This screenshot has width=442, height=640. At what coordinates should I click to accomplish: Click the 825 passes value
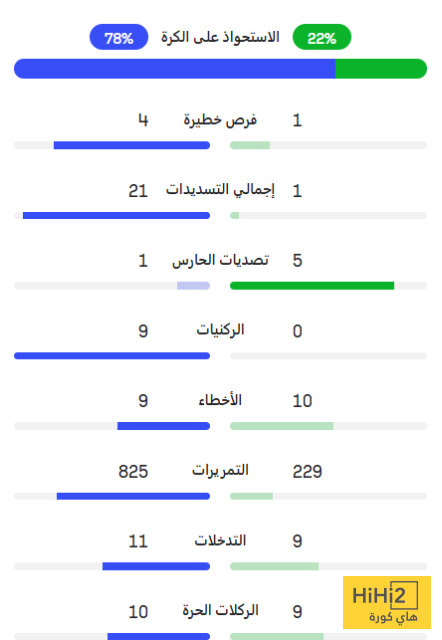tap(133, 471)
